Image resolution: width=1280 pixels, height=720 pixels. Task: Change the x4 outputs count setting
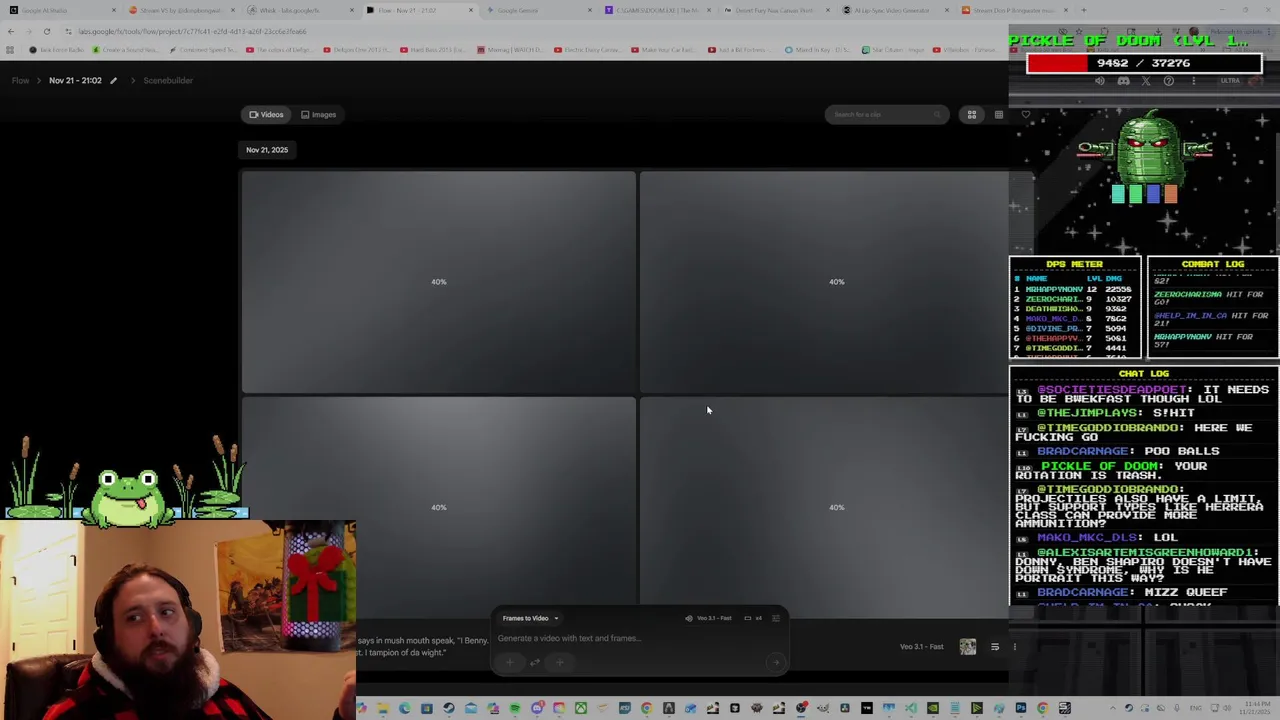pyautogui.click(x=753, y=618)
